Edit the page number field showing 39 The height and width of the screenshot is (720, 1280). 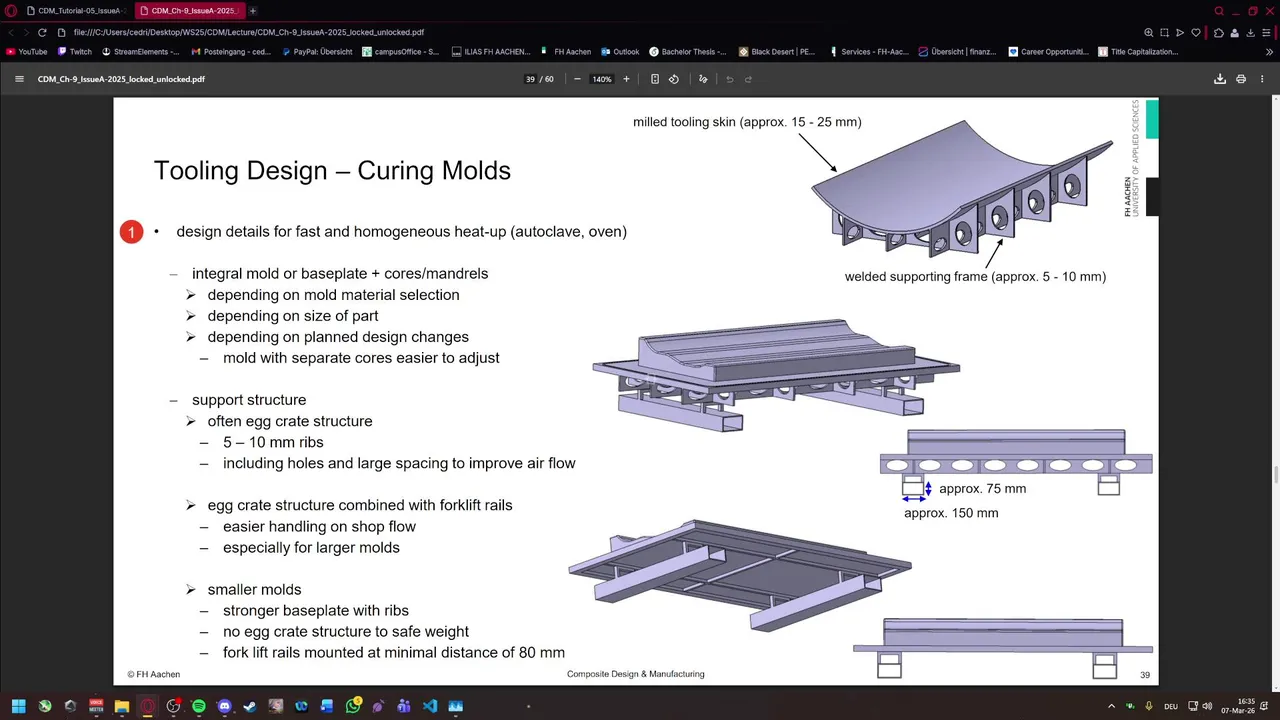click(530, 79)
